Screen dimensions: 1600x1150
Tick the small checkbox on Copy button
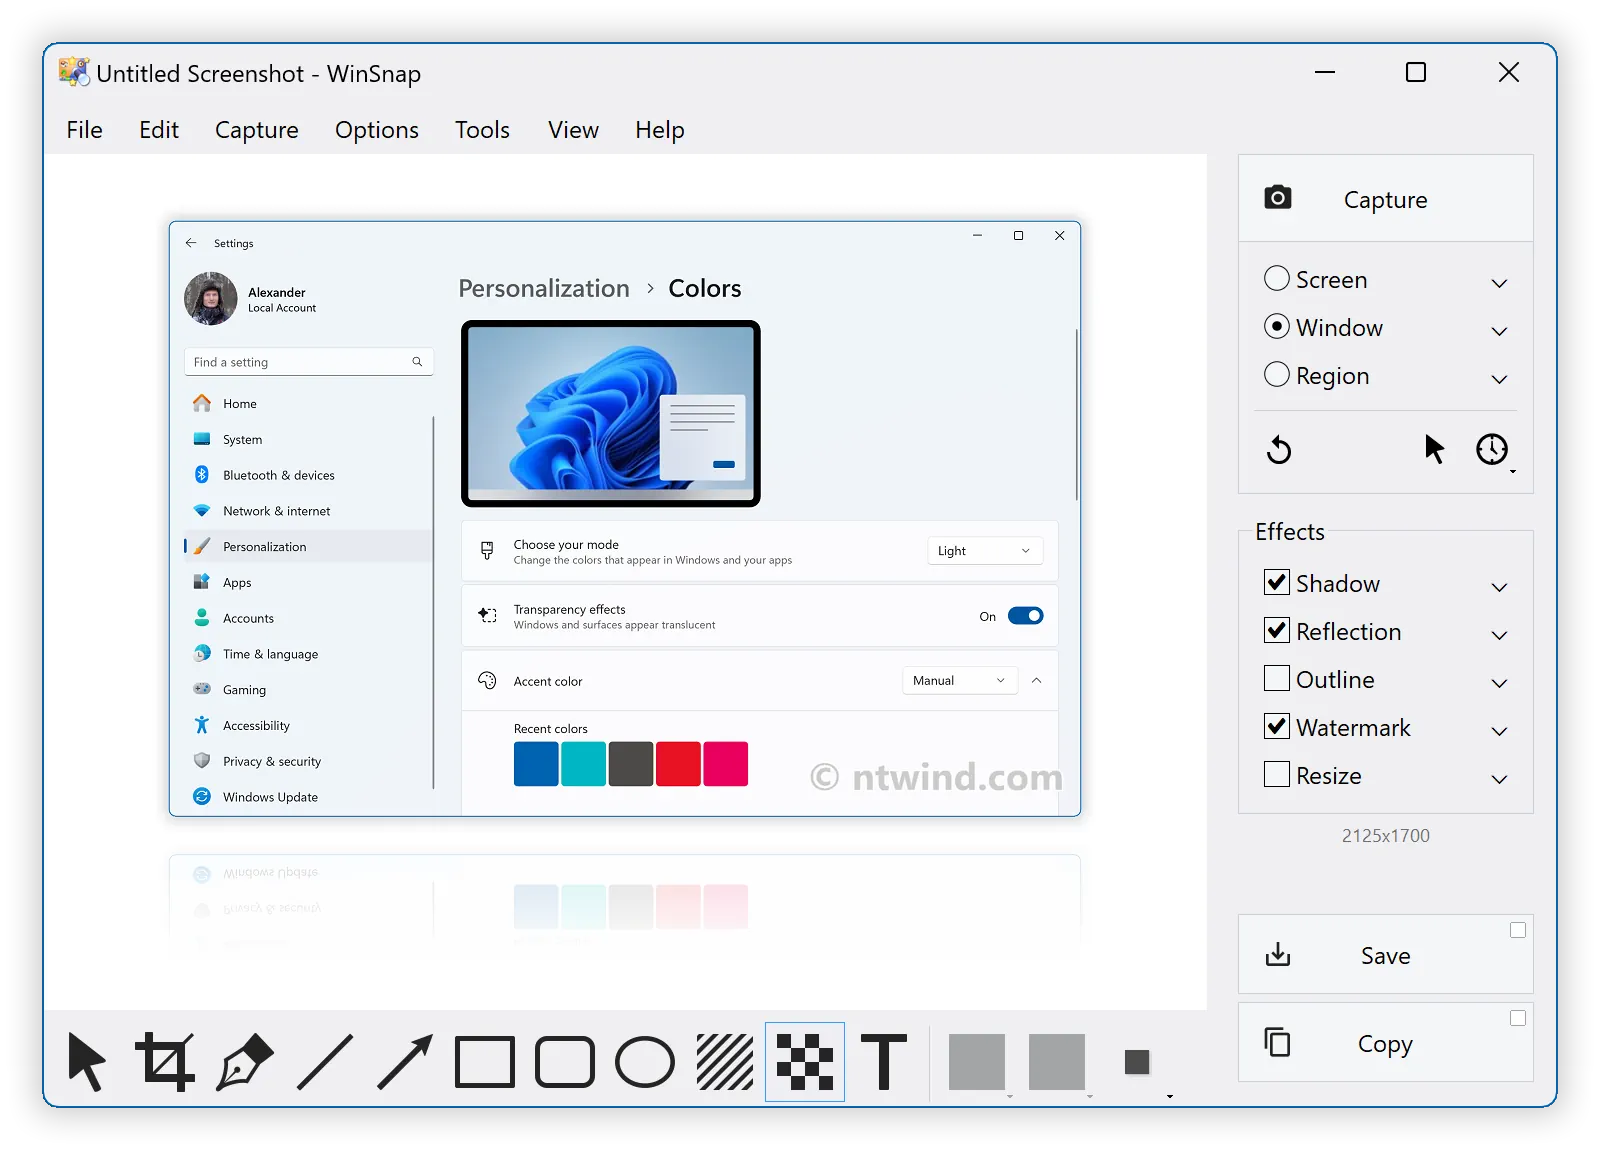(1518, 1018)
